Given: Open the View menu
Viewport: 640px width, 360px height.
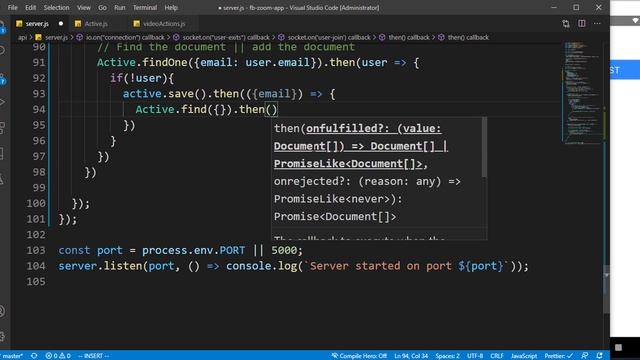Looking at the screenshot, I should 84,7.
